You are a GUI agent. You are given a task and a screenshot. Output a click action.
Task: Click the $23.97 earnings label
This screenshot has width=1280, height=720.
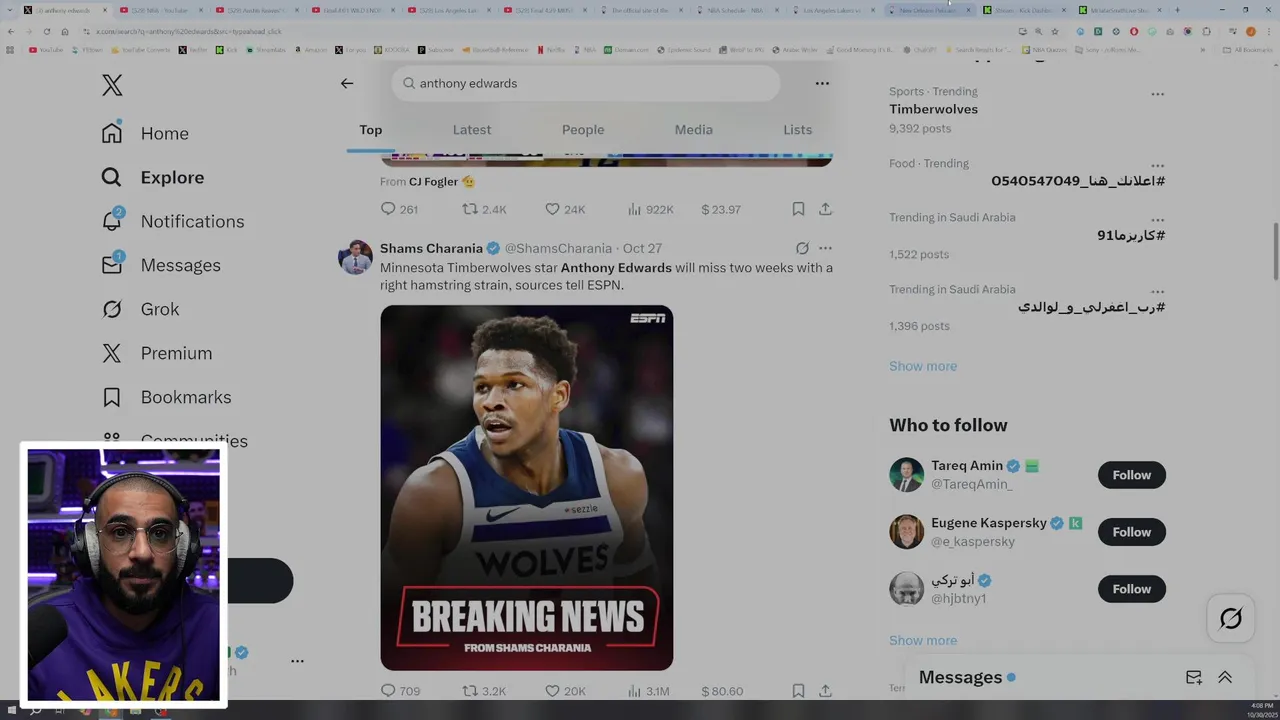[x=721, y=209]
